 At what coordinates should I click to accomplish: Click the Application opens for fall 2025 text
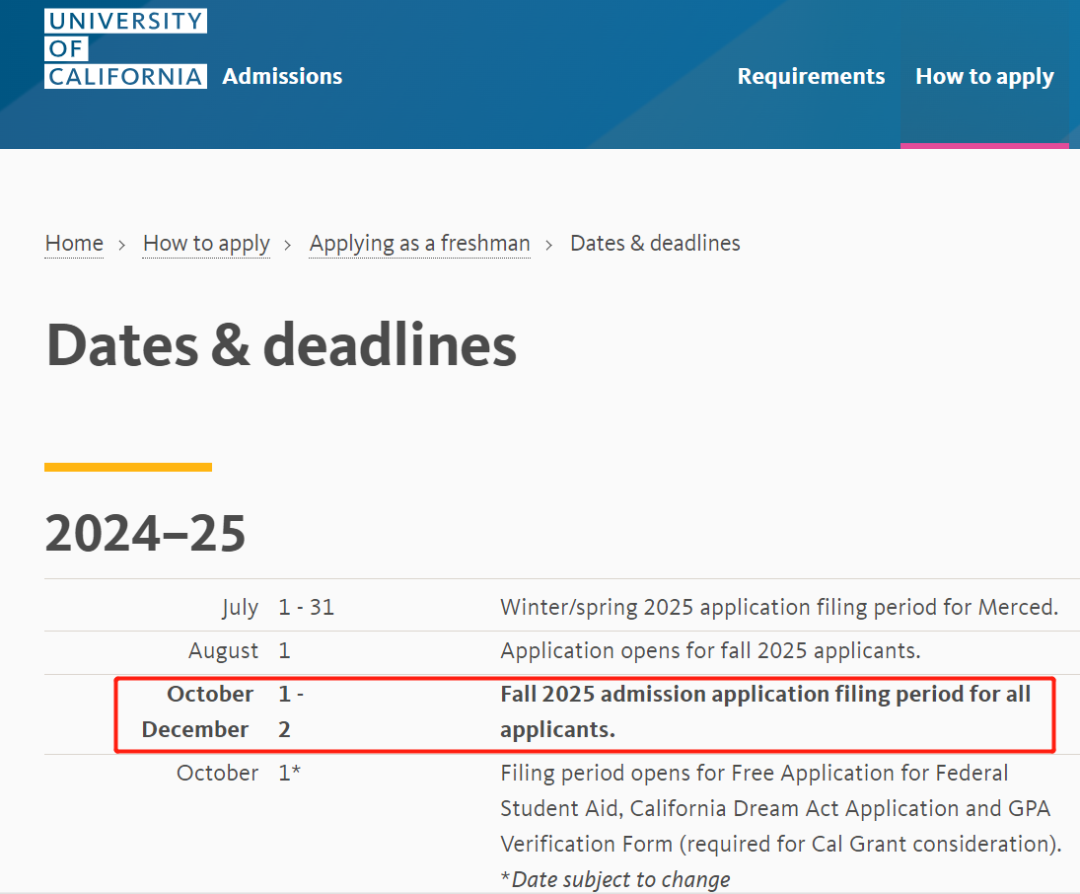point(710,651)
